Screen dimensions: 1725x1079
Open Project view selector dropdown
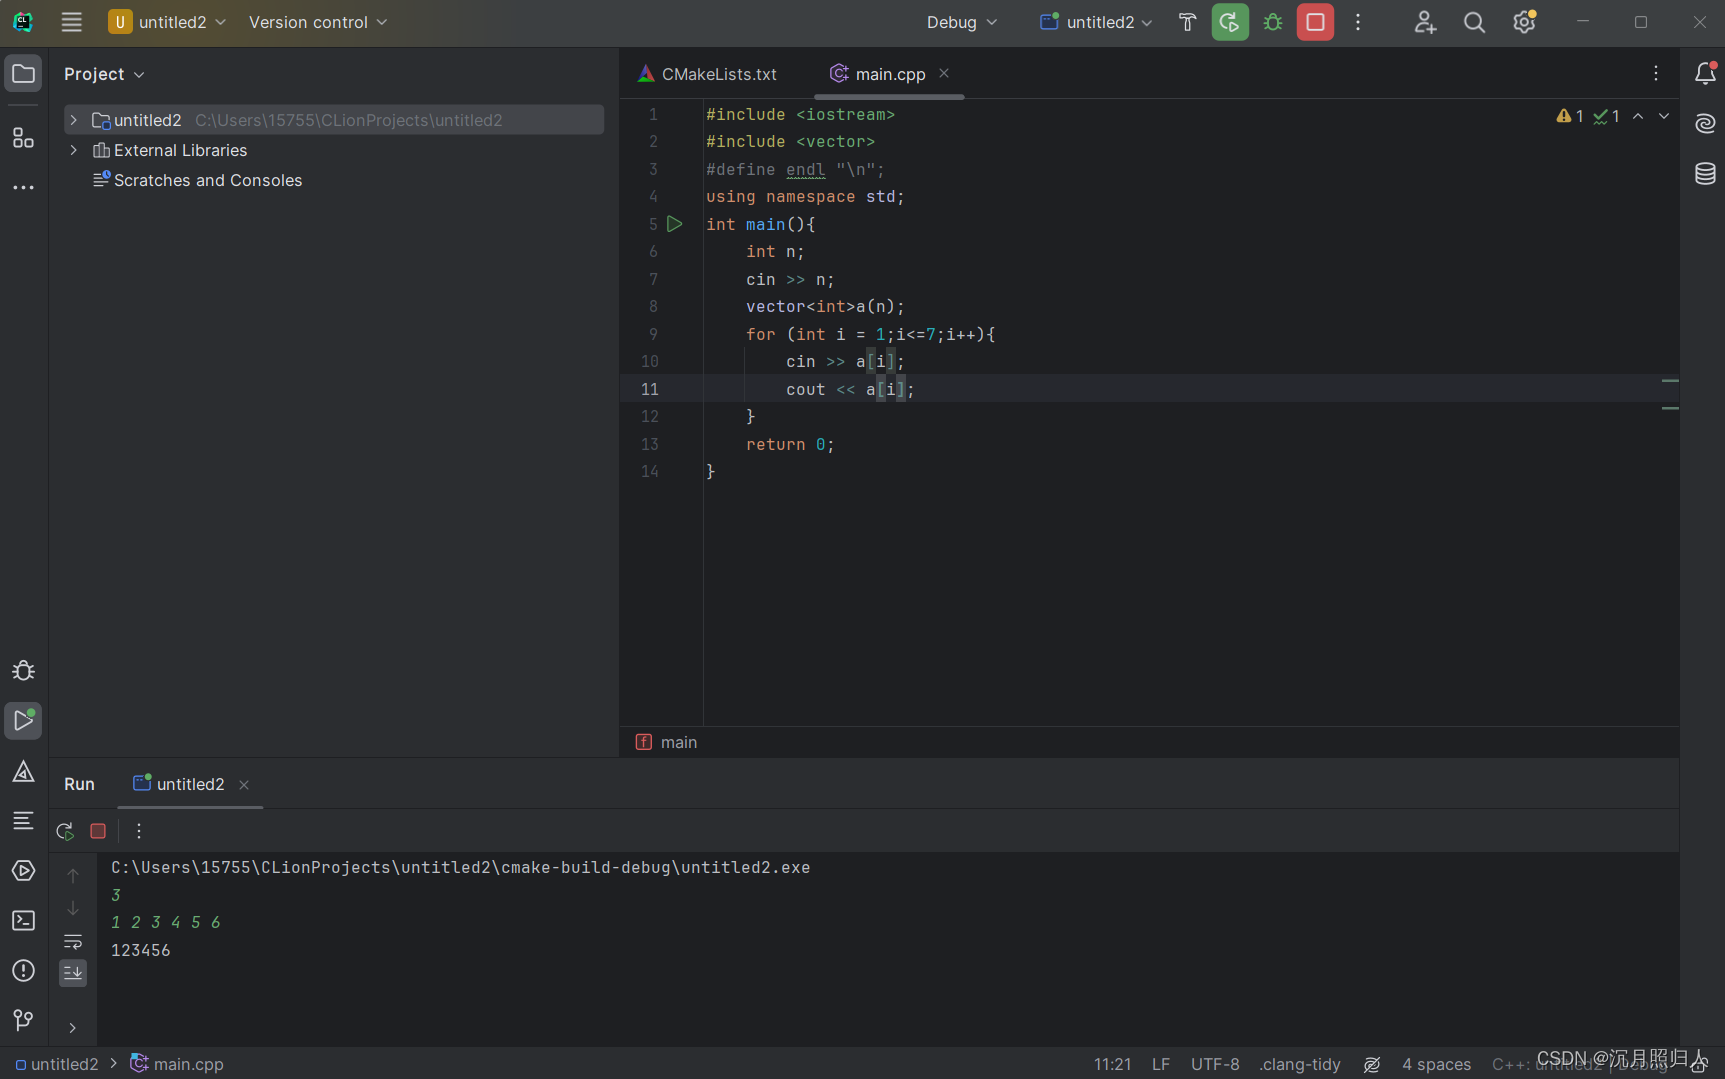pos(104,74)
